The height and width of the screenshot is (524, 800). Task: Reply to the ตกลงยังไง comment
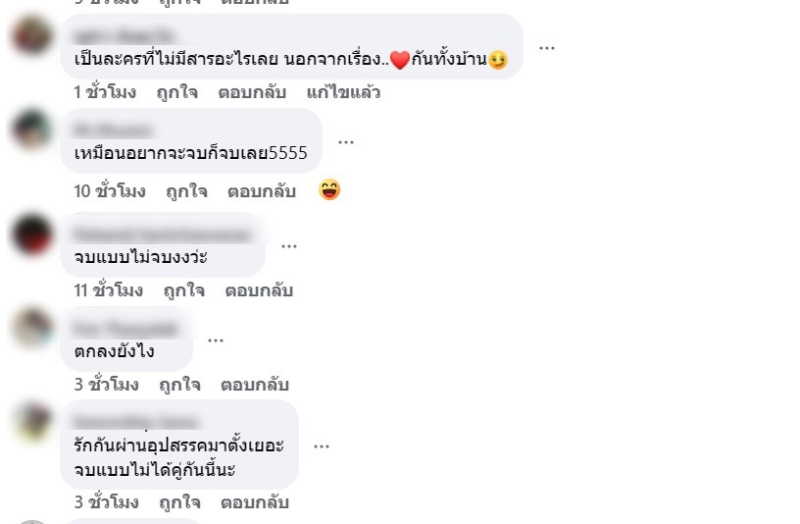click(255, 384)
